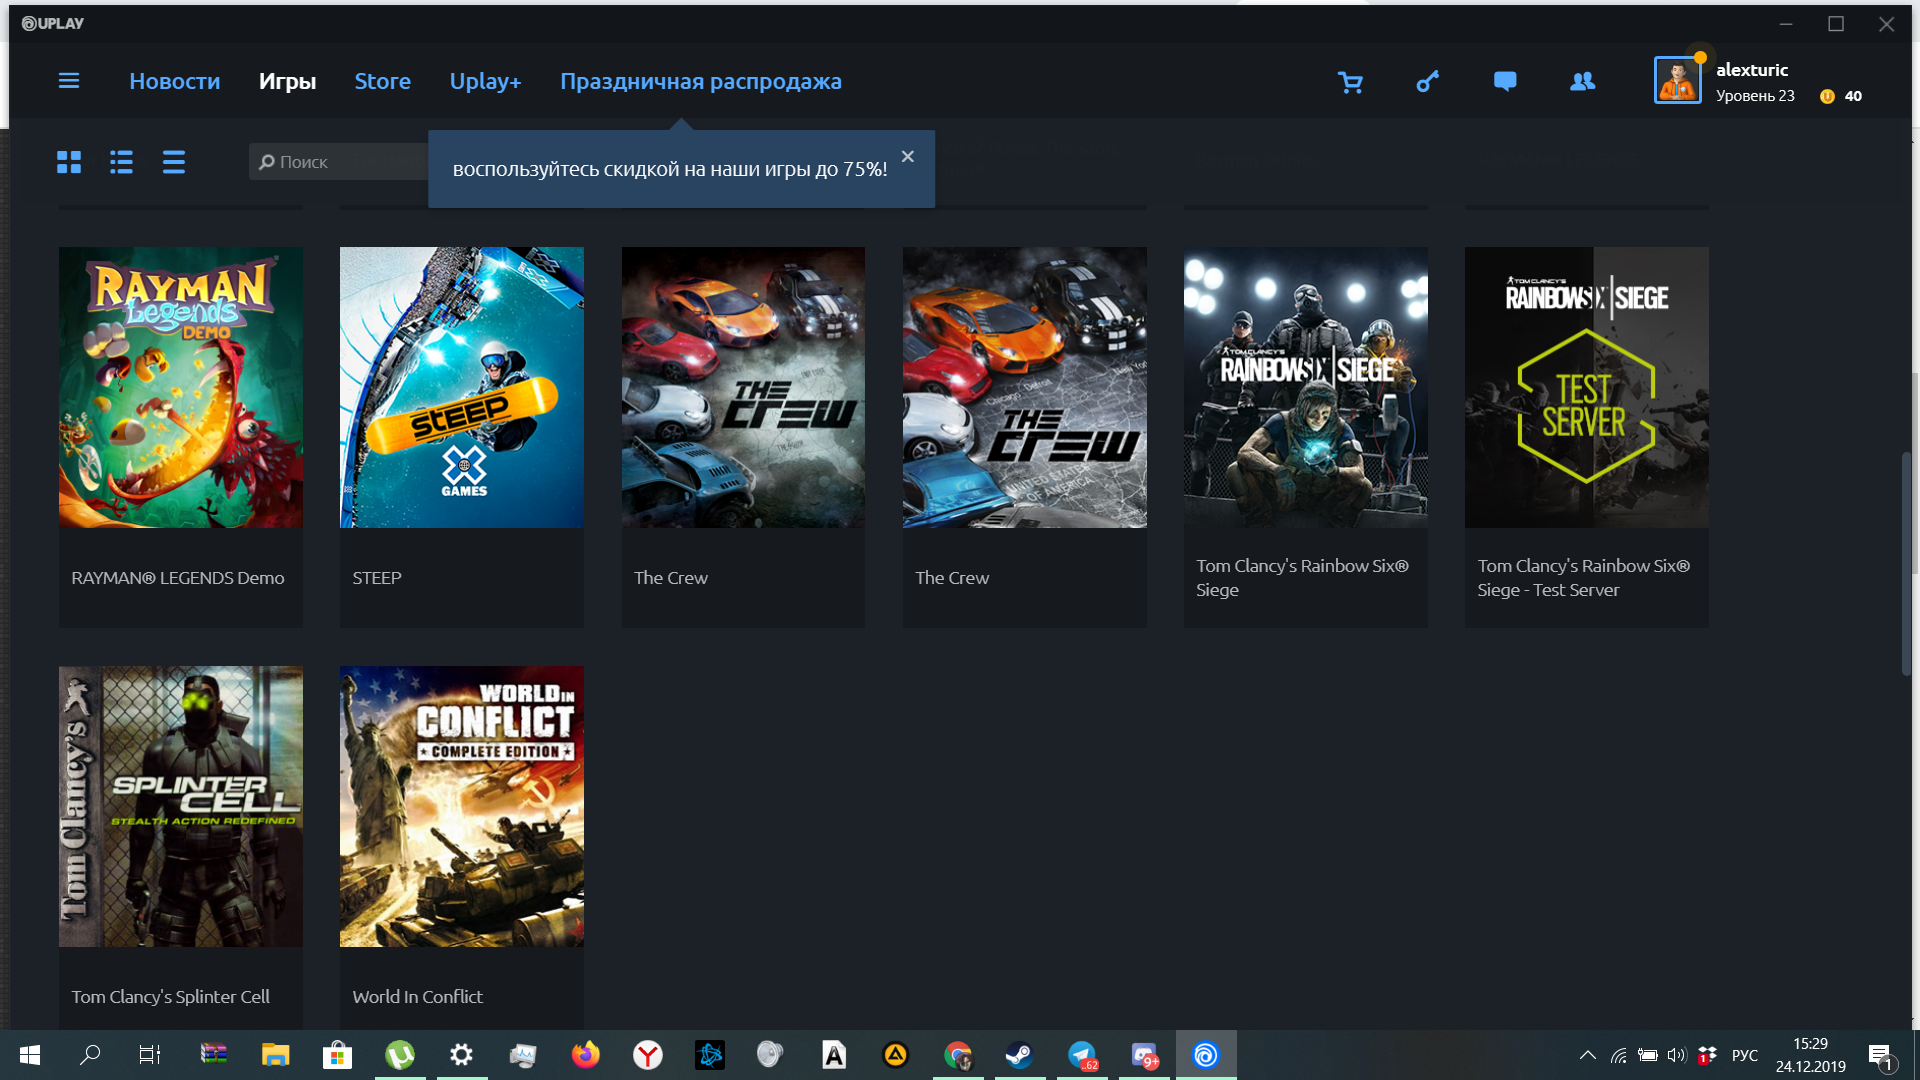Open the Uplay+ tab
This screenshot has height=1080, width=1920.
[x=485, y=81]
